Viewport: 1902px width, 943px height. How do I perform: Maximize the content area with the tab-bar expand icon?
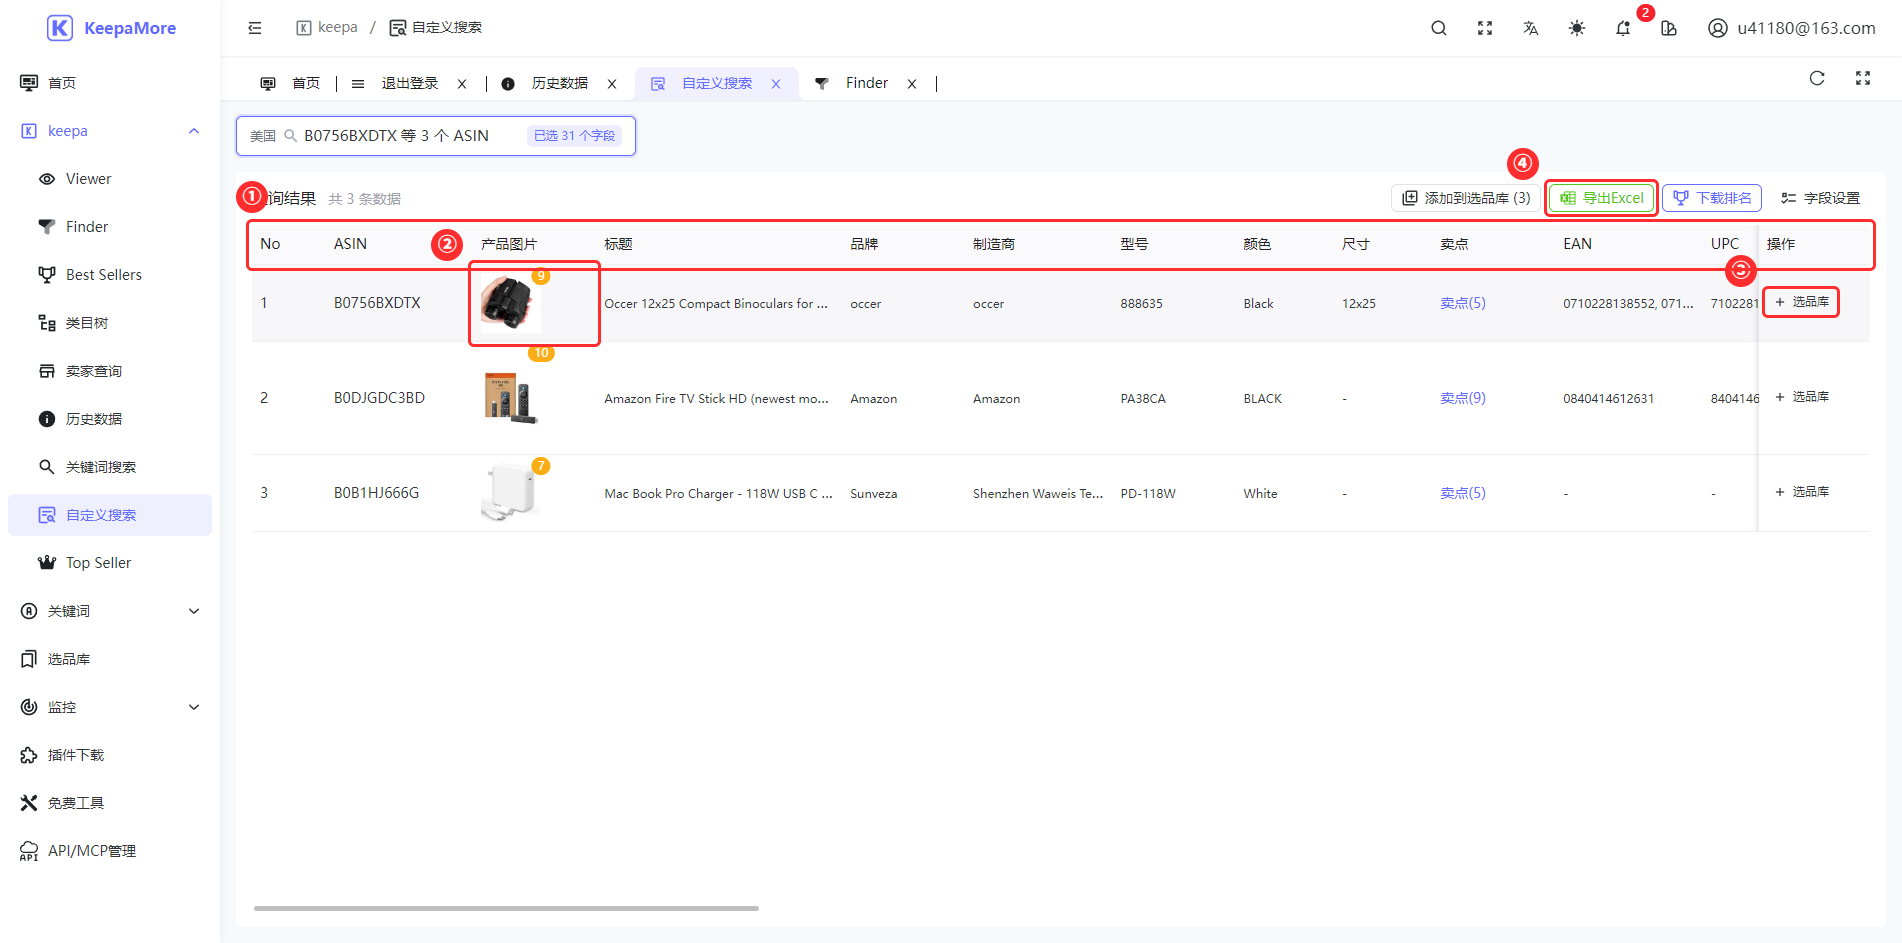1863,78
